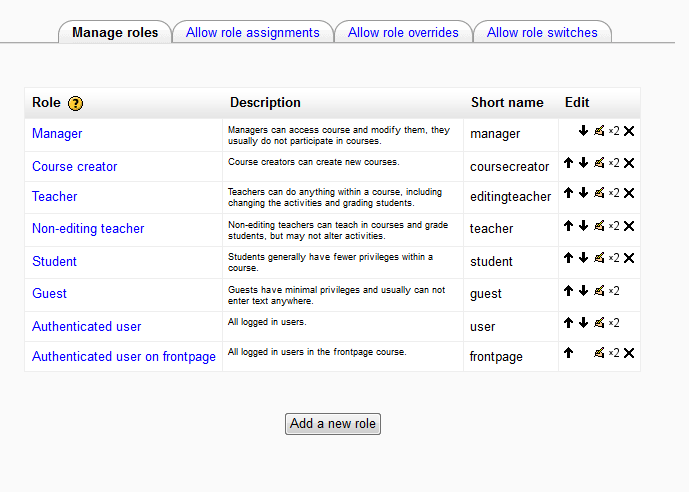Duplicate the Guest role
This screenshot has width=689, height=492.
[614, 291]
